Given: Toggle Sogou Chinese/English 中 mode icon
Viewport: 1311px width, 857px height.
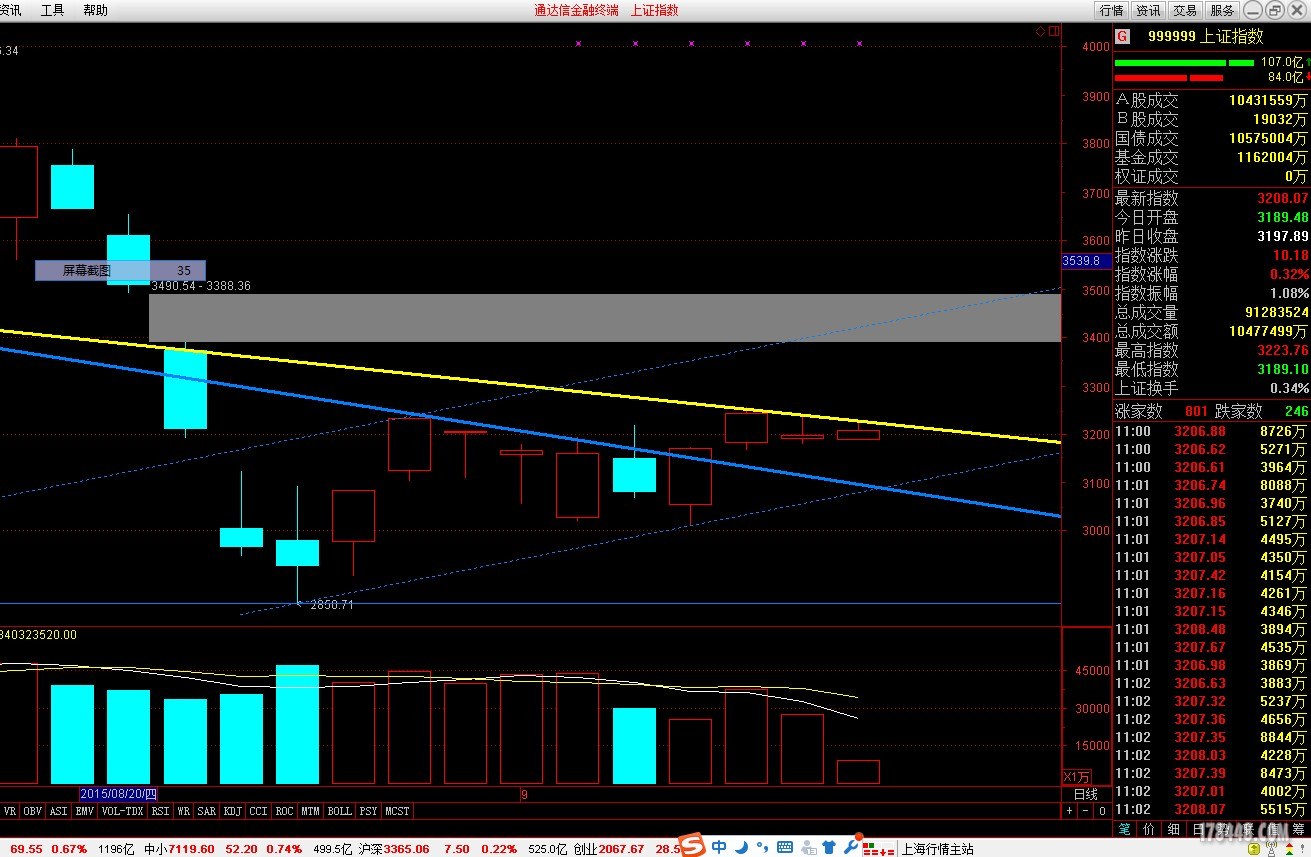Looking at the screenshot, I should coord(719,847).
